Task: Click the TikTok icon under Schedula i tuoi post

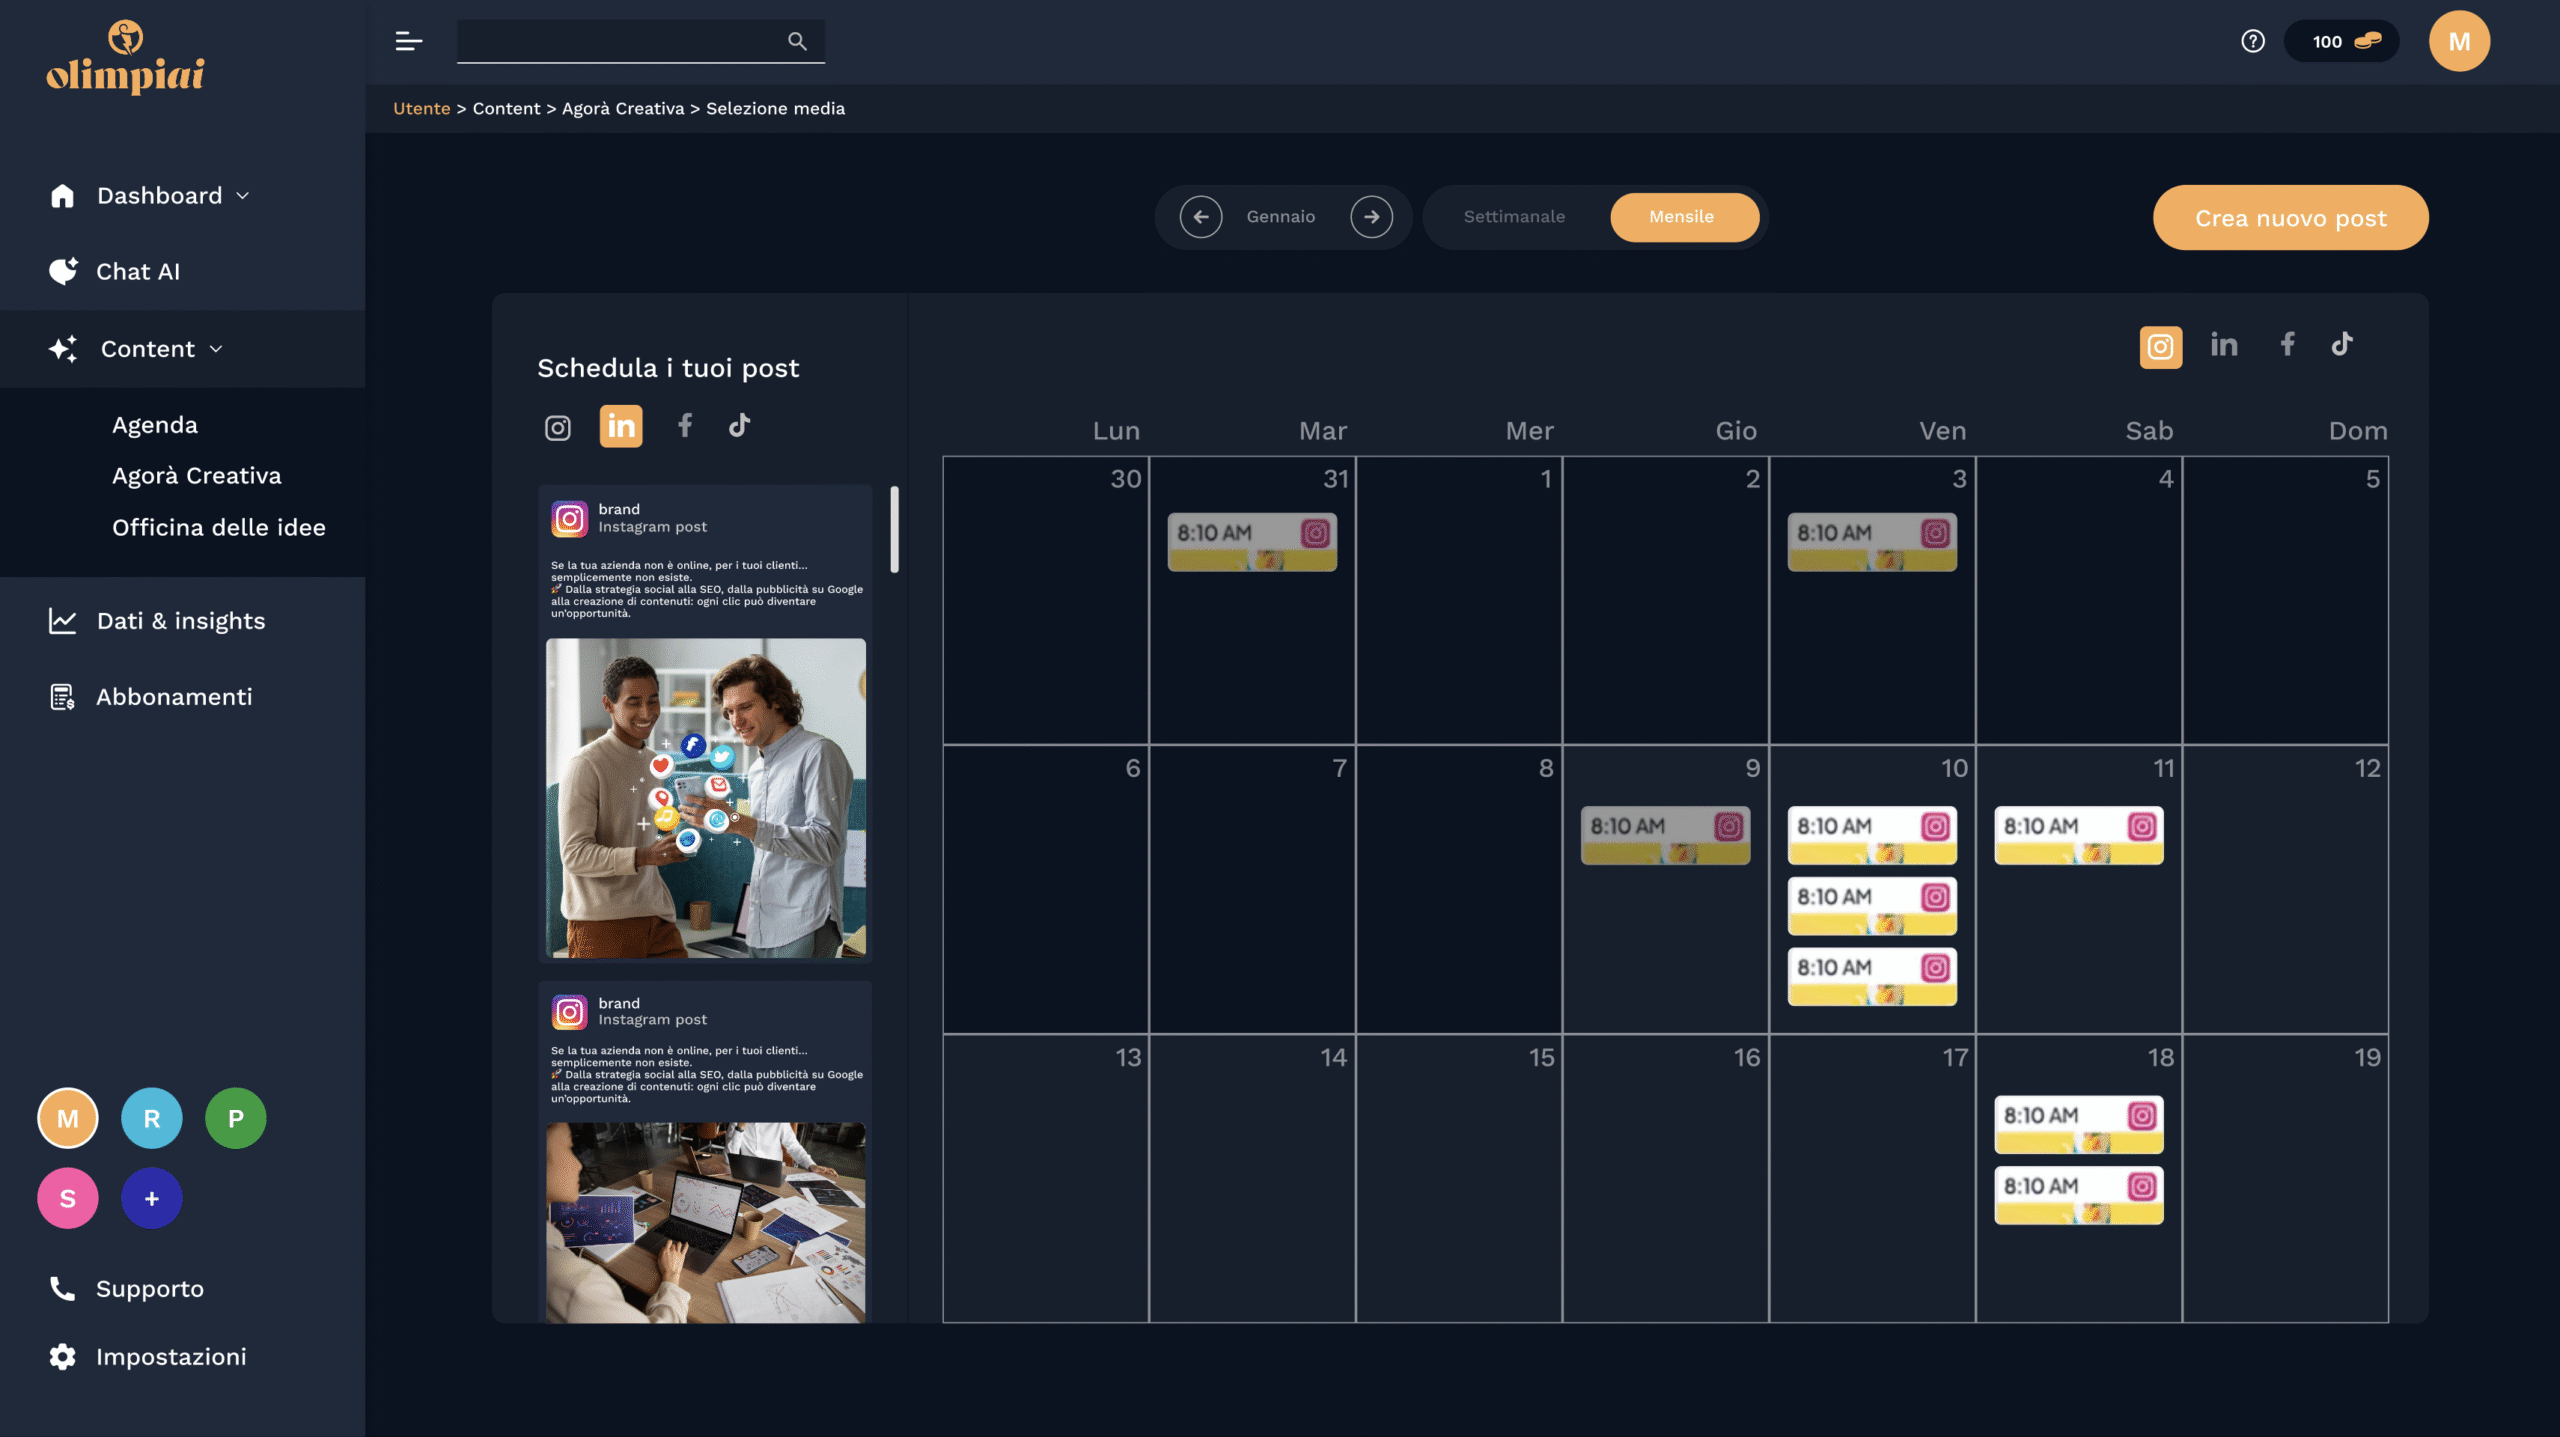Action: point(739,426)
